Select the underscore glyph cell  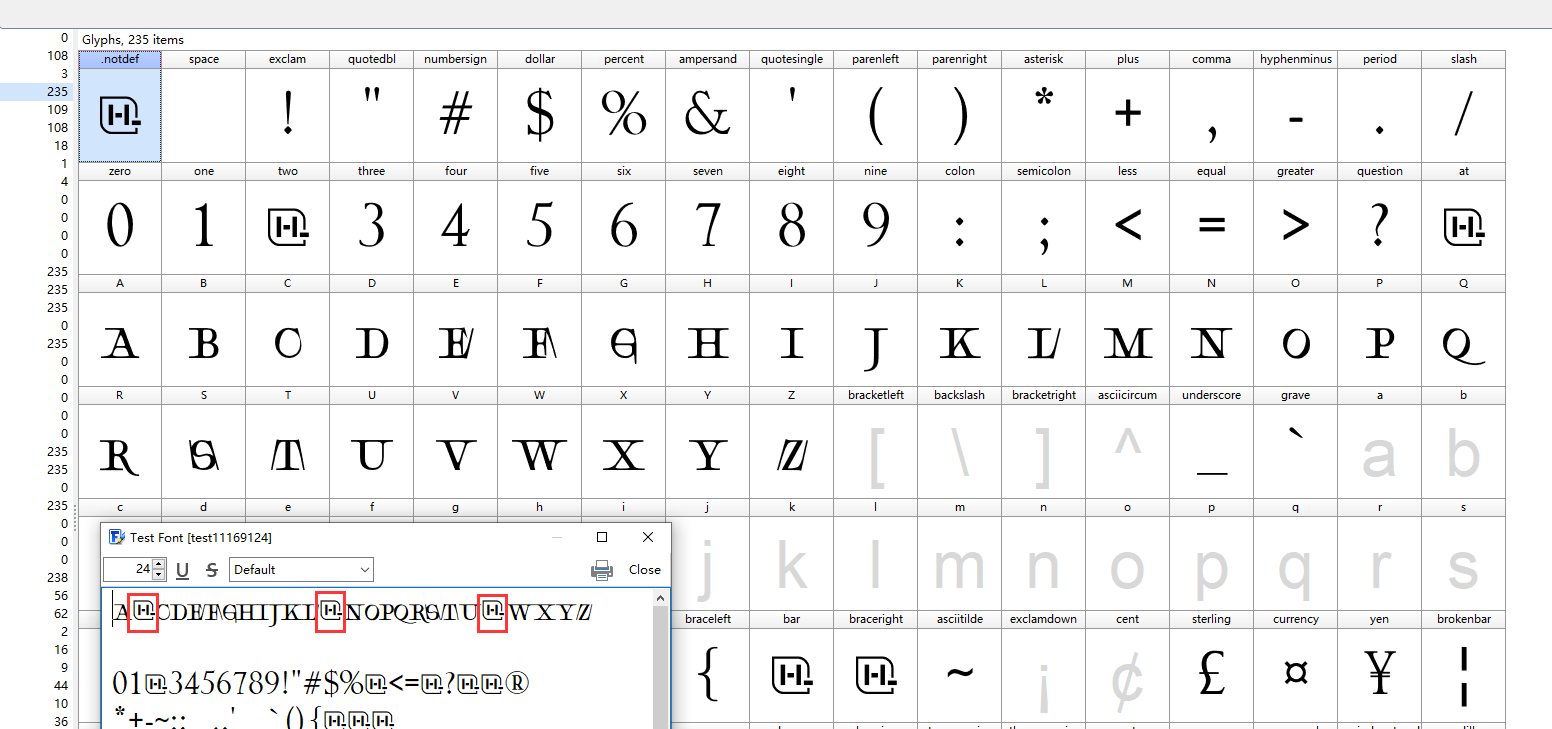(x=1212, y=443)
